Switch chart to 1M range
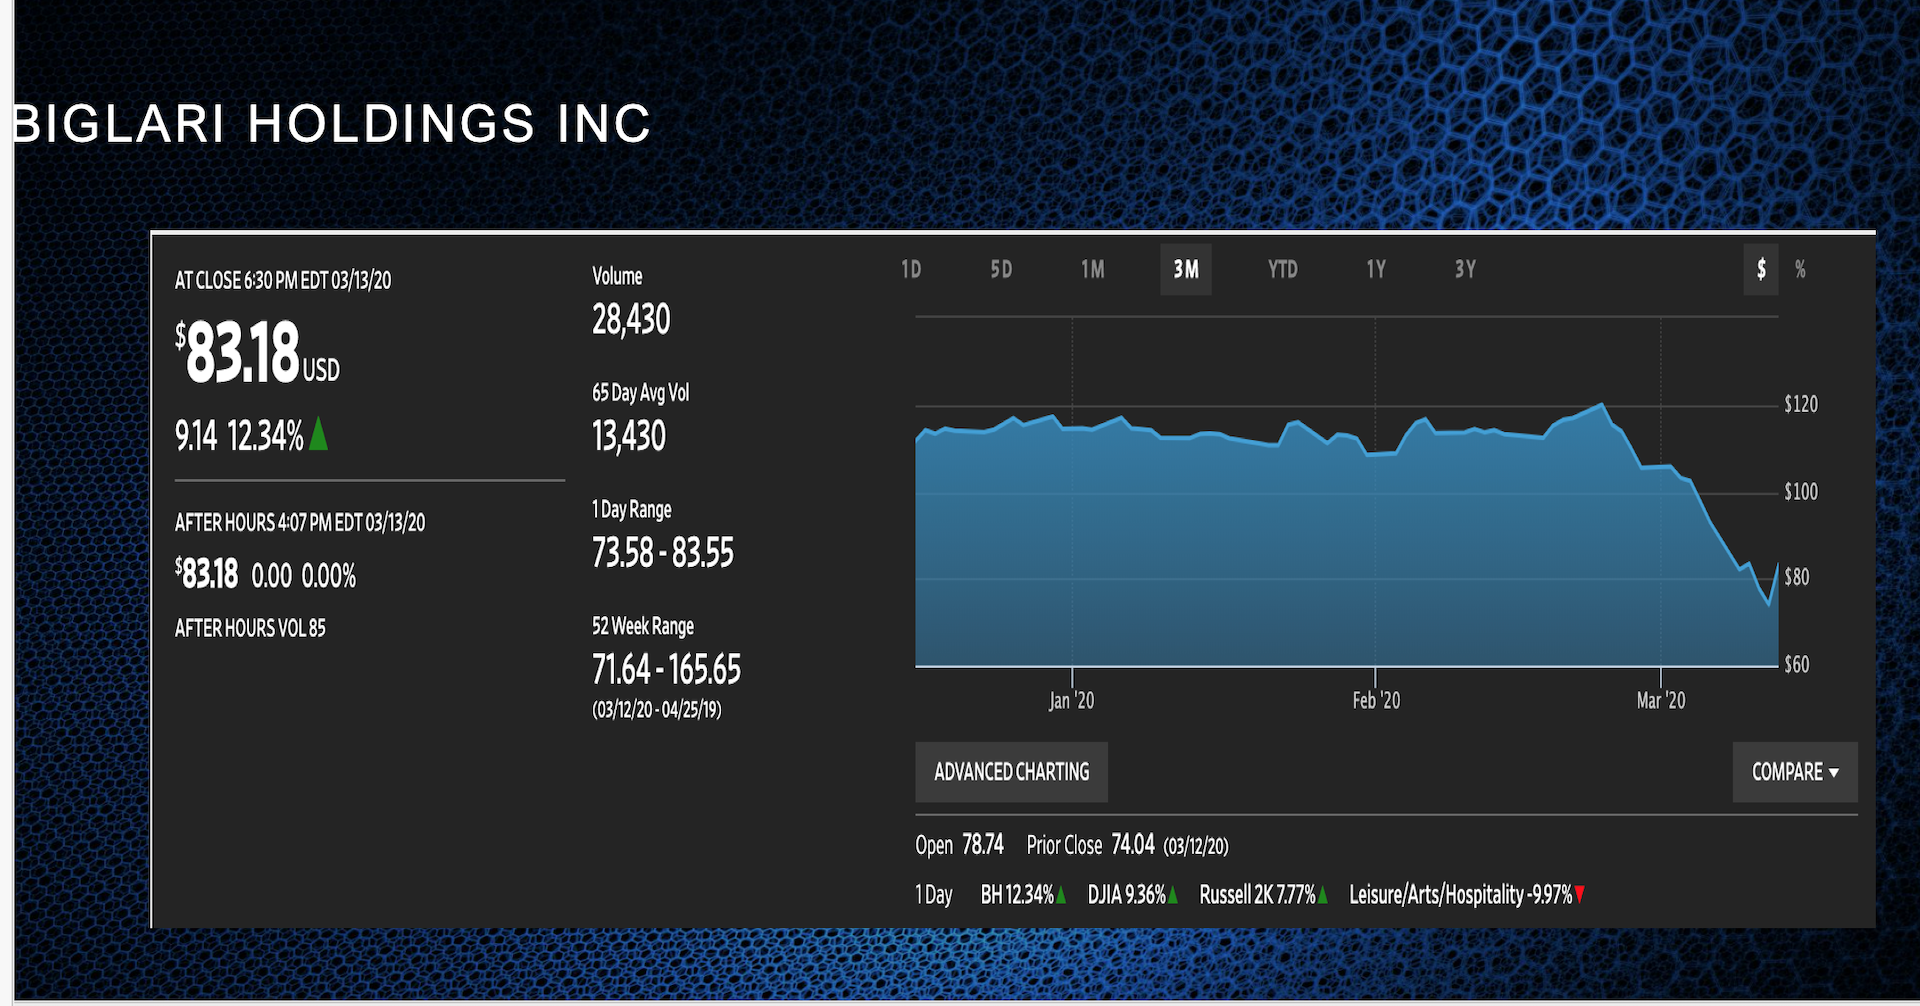Image resolution: width=1920 pixels, height=1006 pixels. click(1092, 269)
